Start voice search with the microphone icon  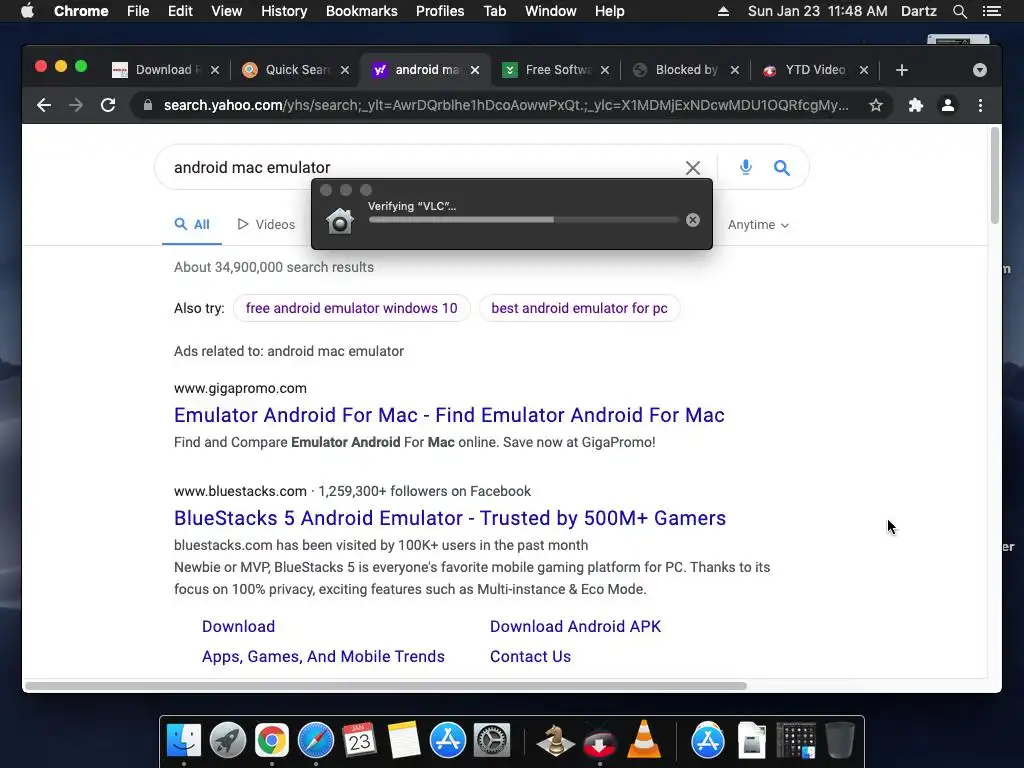[x=745, y=167]
